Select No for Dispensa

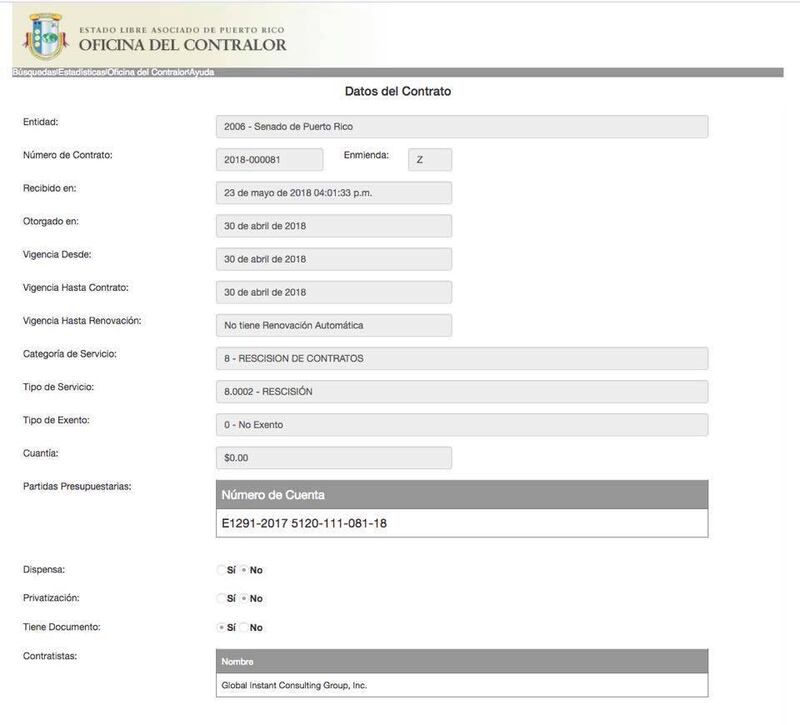coord(245,570)
